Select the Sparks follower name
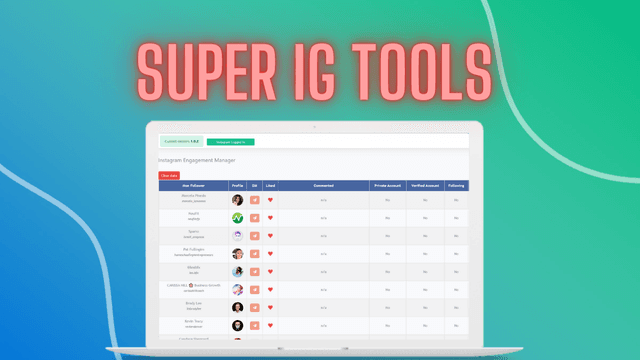This screenshot has height=360, width=640. (x=193, y=231)
